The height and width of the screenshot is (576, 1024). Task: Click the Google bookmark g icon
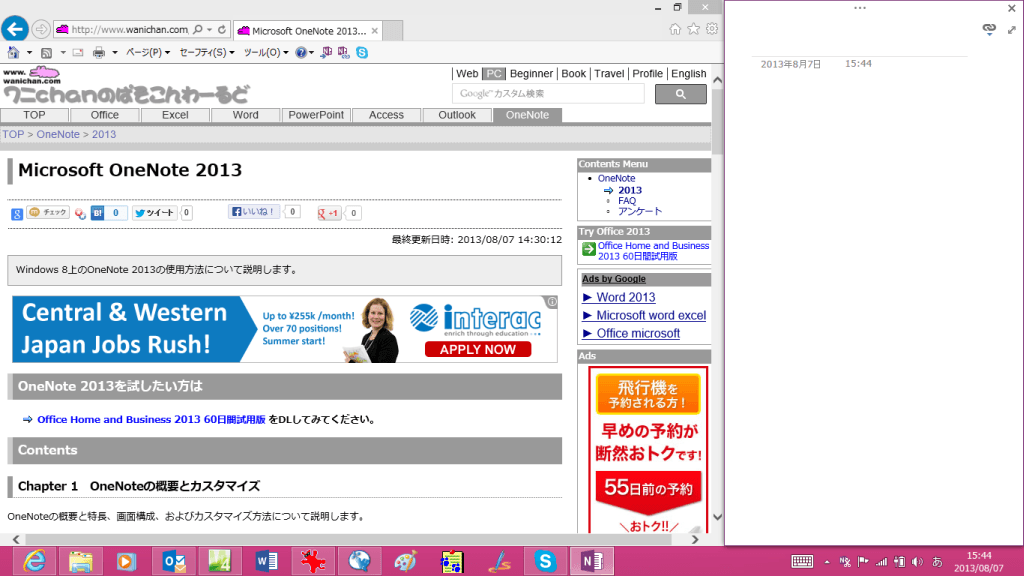17,214
